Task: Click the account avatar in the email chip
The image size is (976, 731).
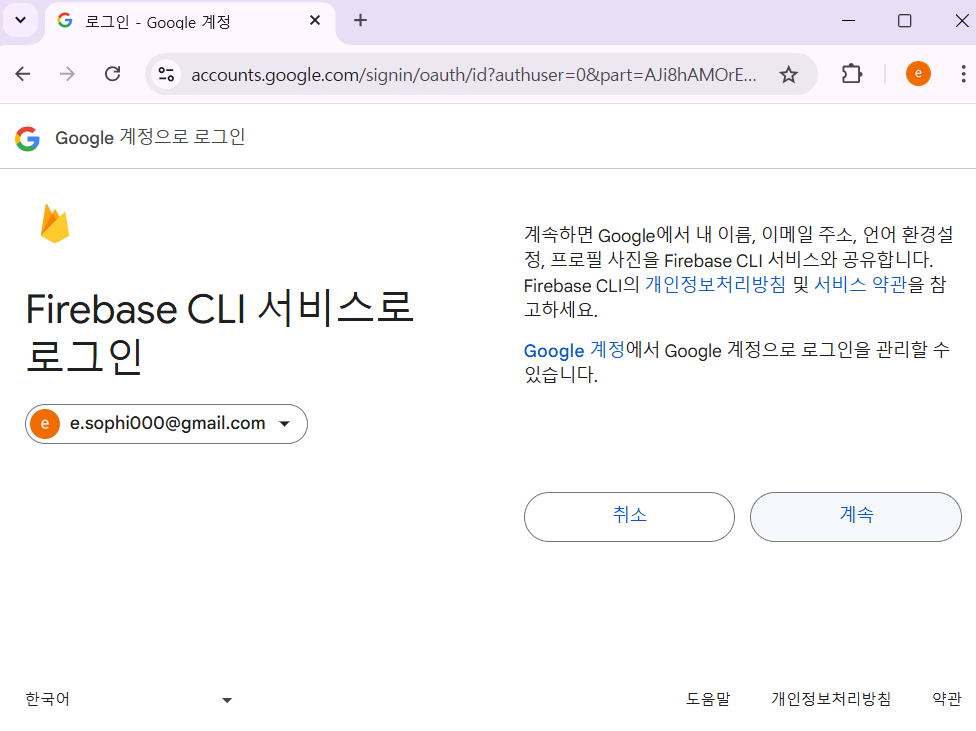Action: pos(45,424)
